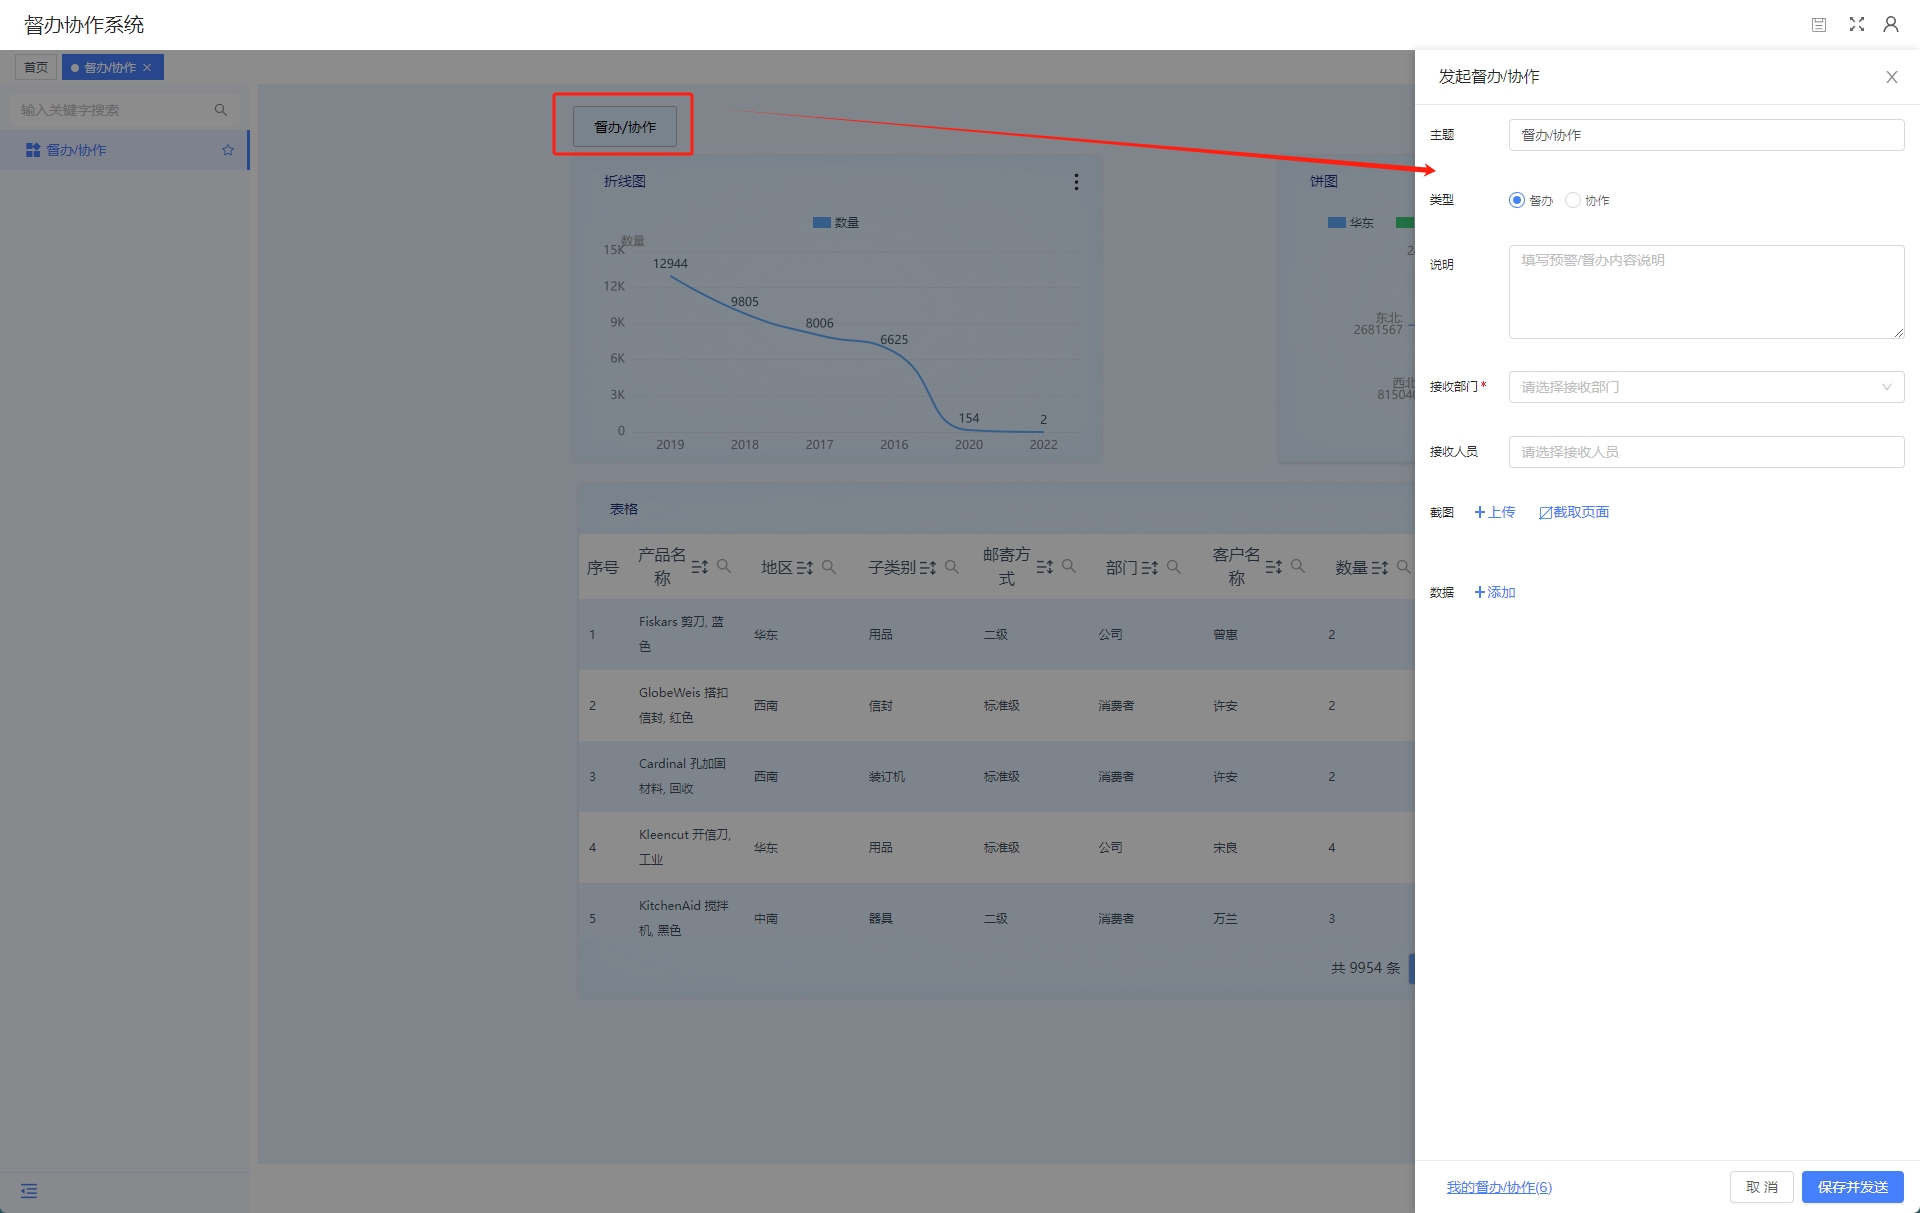Click the 说明 description textarea
Screen dimensions: 1920x1213
(x=1706, y=292)
